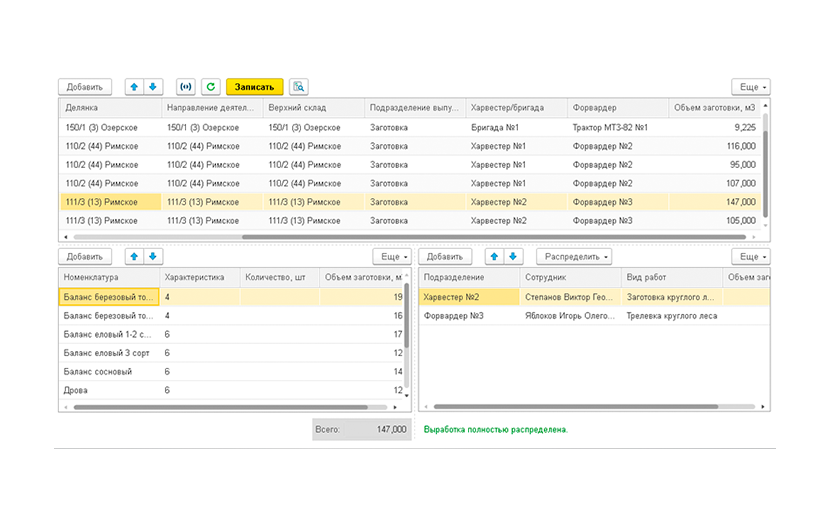
Task: Open the document search icon beside Записать
Action: (x=299, y=87)
